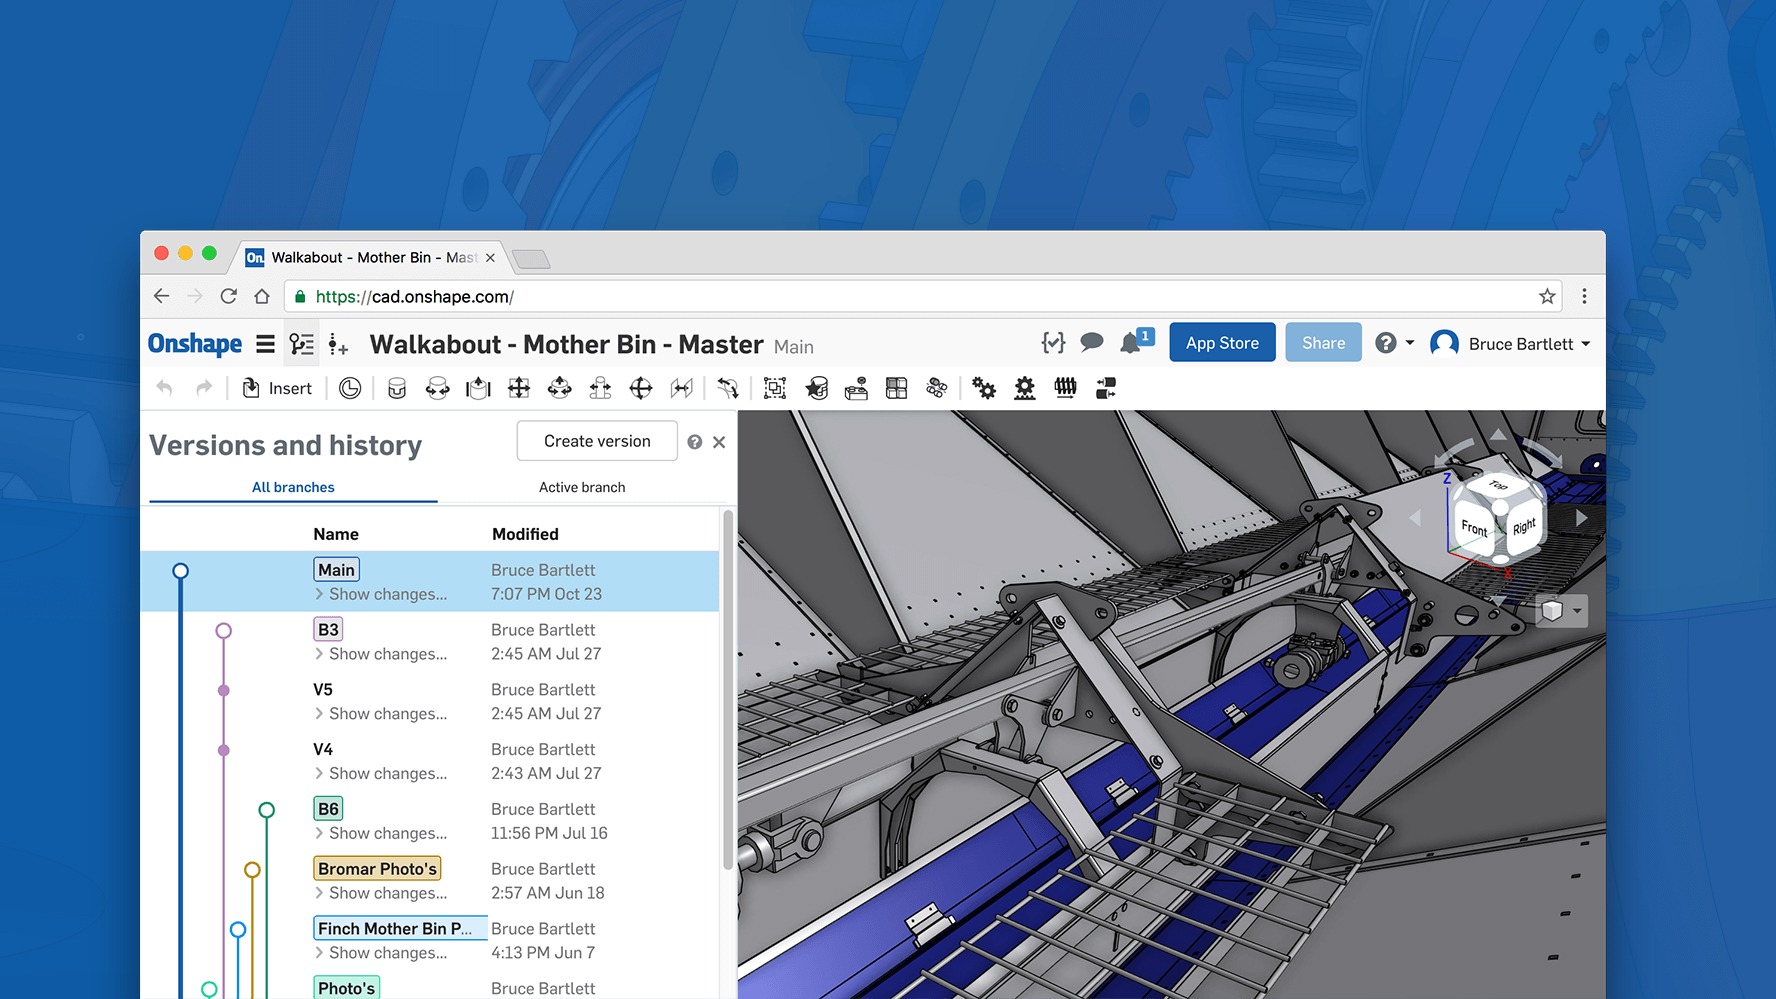Open the Onshape hamburger menu

pos(265,344)
